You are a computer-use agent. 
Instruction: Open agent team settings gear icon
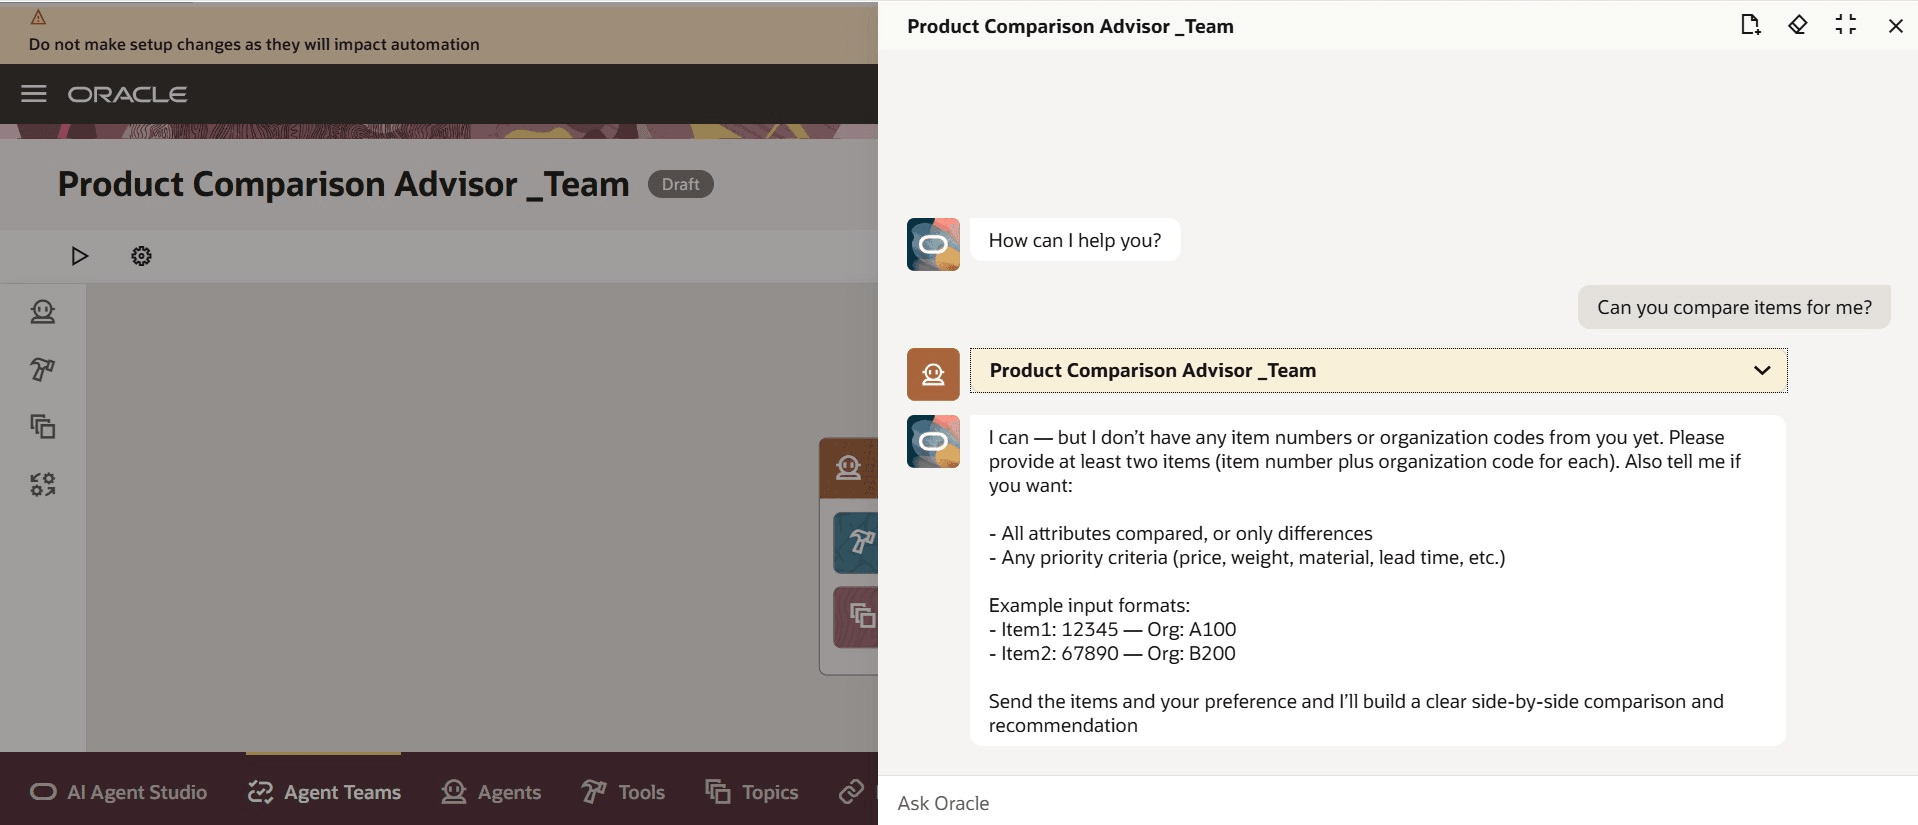(141, 256)
